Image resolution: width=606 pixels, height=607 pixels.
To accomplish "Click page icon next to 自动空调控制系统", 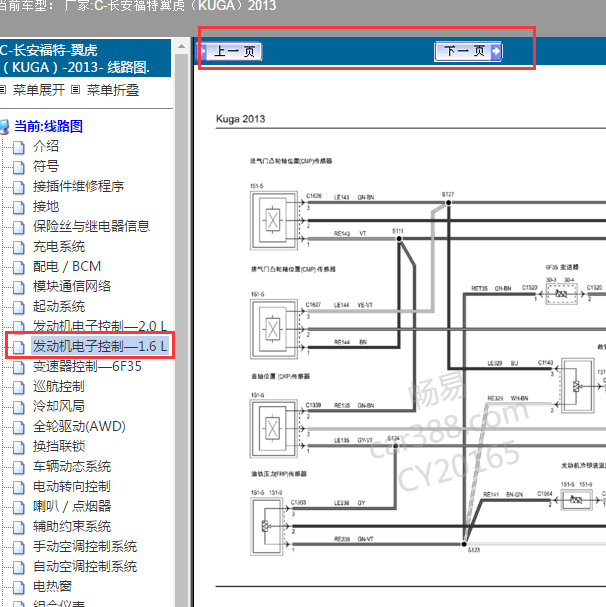I will click(18, 568).
